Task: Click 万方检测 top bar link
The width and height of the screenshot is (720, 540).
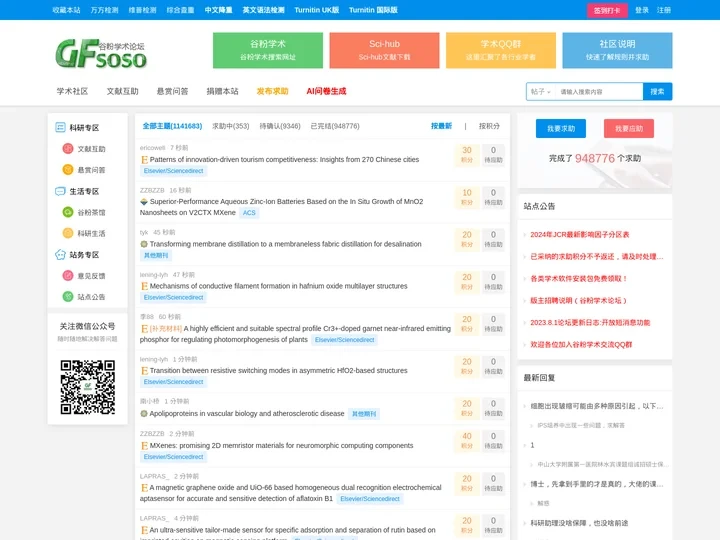Action: click(x=104, y=10)
